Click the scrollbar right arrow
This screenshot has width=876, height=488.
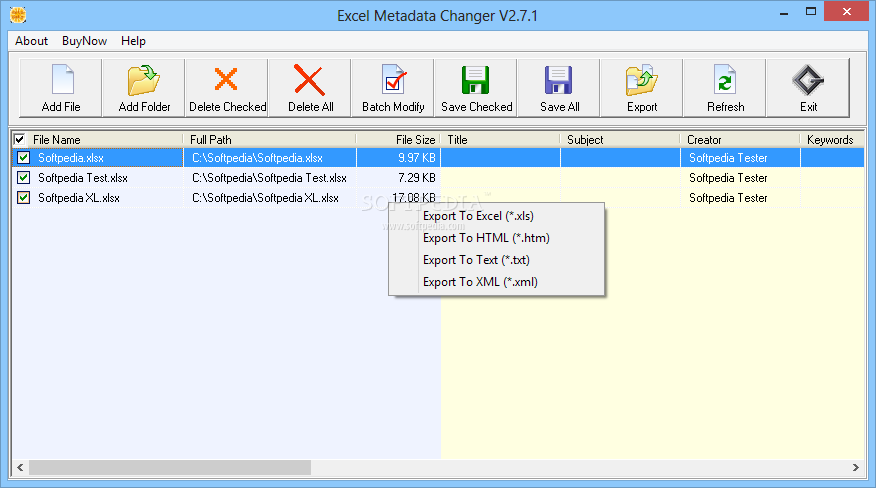[x=855, y=467]
